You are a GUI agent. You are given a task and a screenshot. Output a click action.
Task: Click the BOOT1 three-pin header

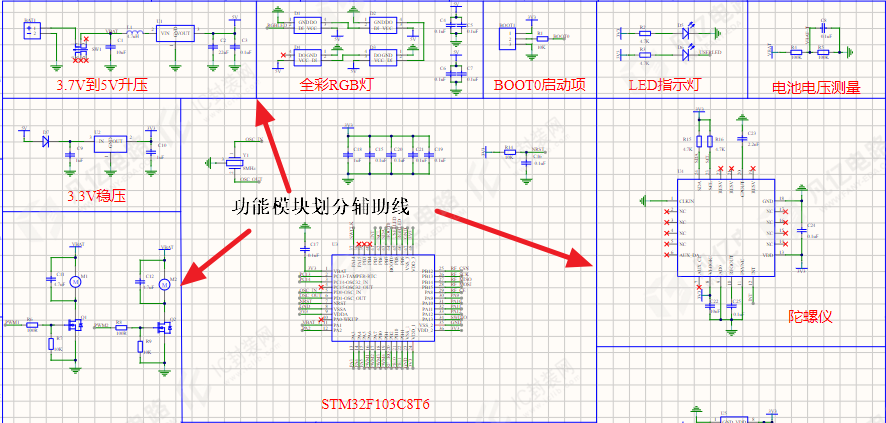pos(509,40)
